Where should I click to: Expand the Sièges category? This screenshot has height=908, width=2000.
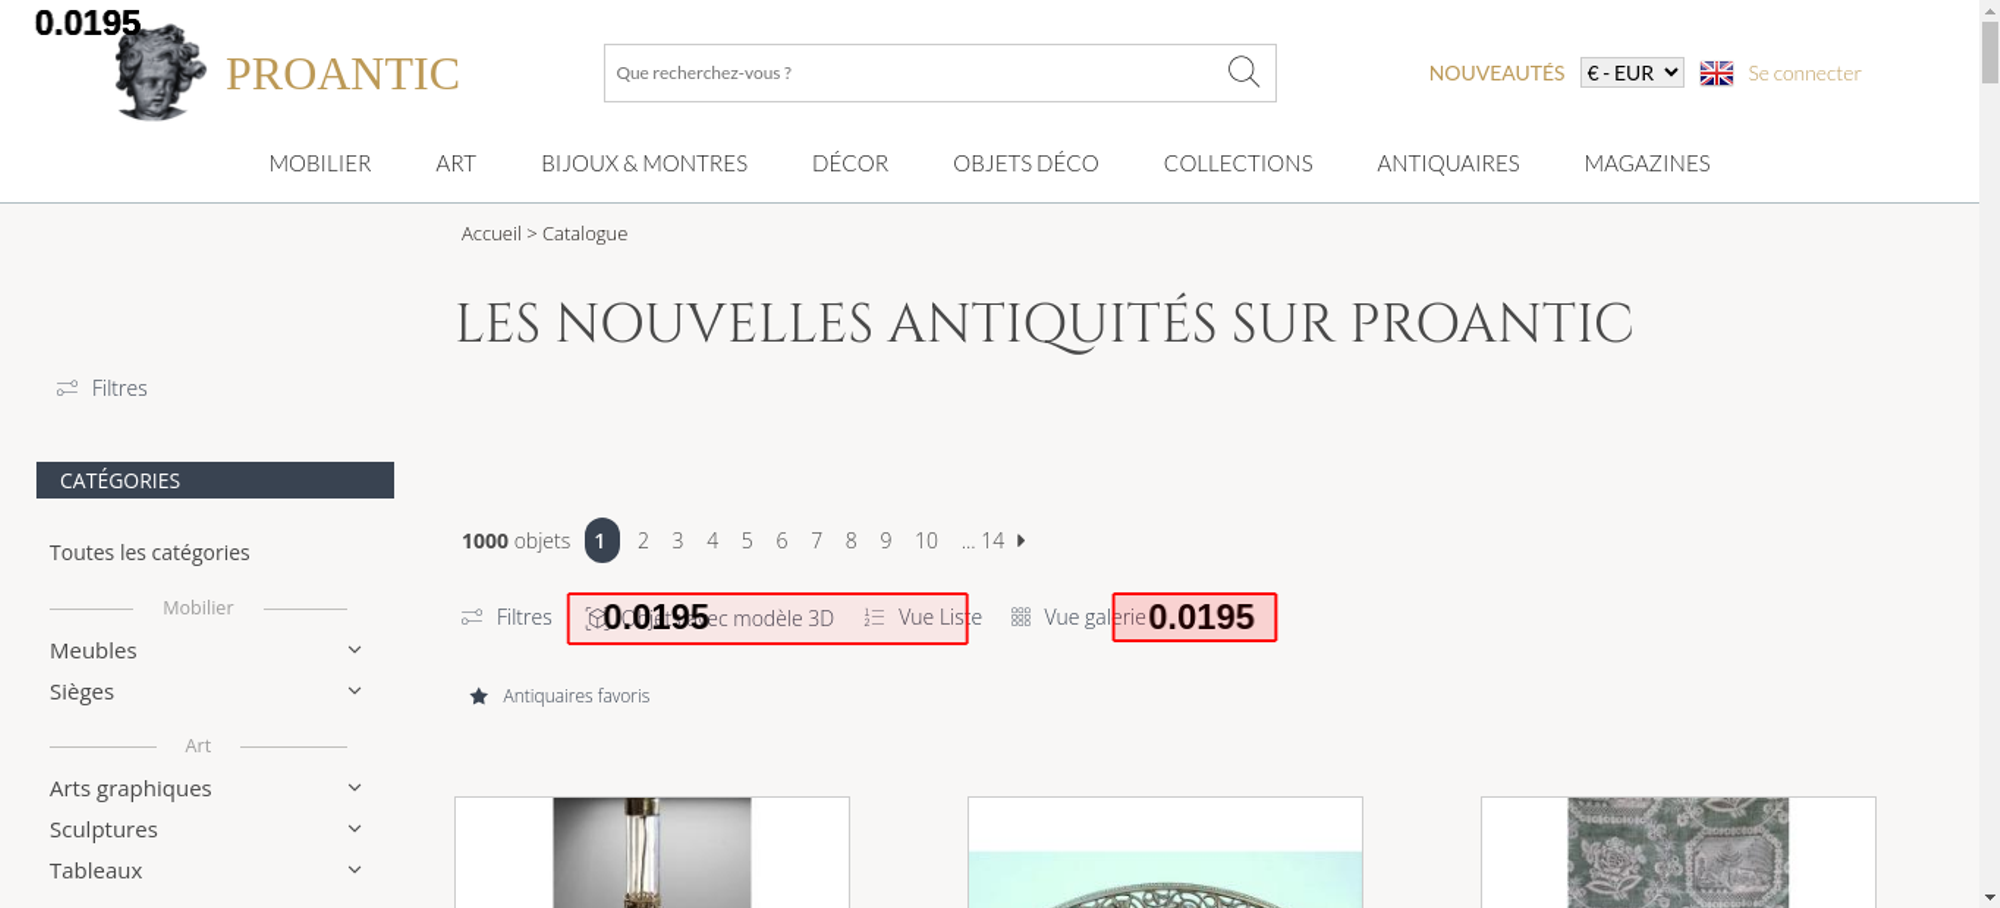(354, 691)
